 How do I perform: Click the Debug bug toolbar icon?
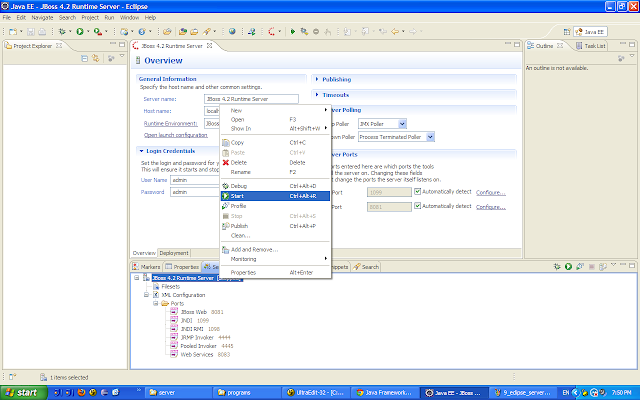[x=62, y=31]
